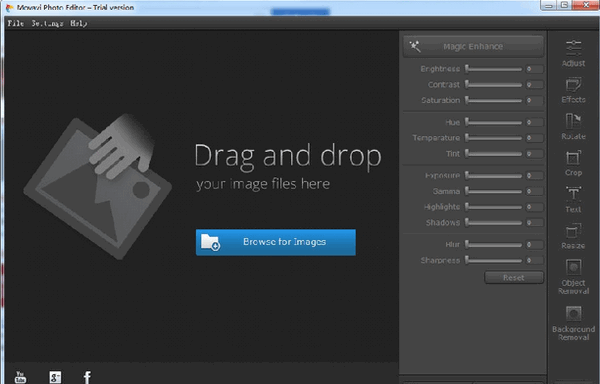Click the Contrast value input field

(x=534, y=85)
